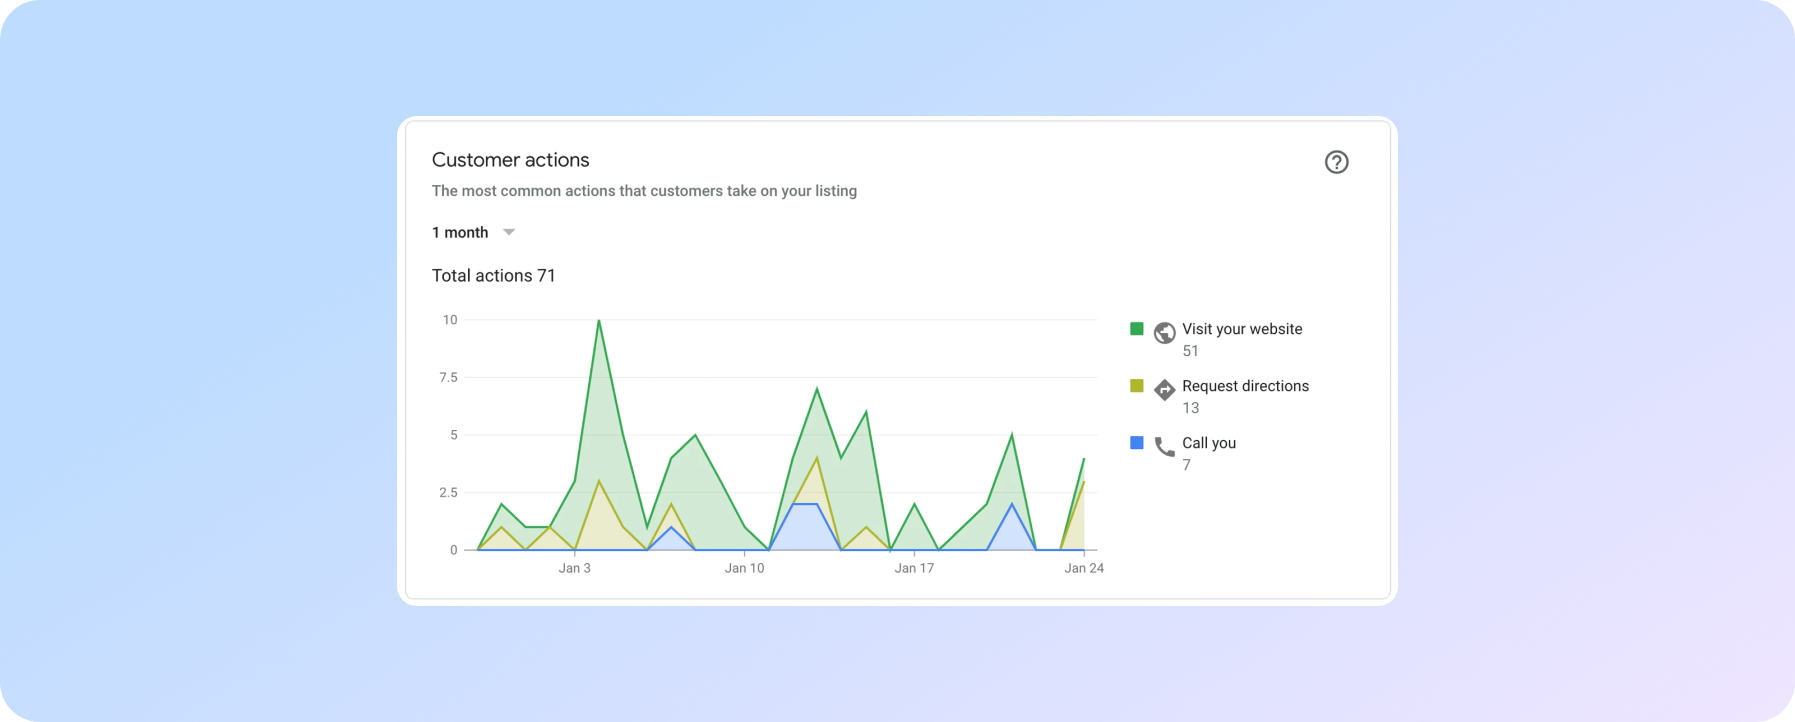Select the olive Request directions swatch
This screenshot has height=722, width=1795.
point(1136,385)
